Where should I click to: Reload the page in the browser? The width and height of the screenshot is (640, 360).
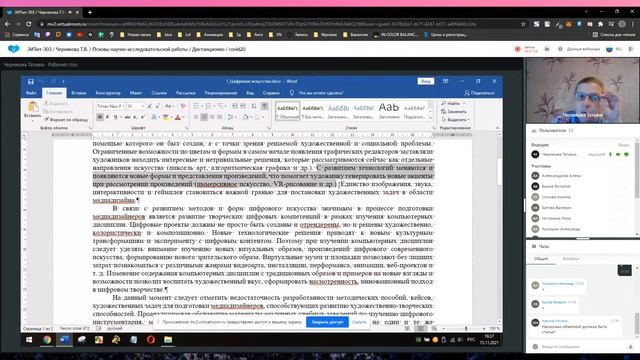[29, 24]
